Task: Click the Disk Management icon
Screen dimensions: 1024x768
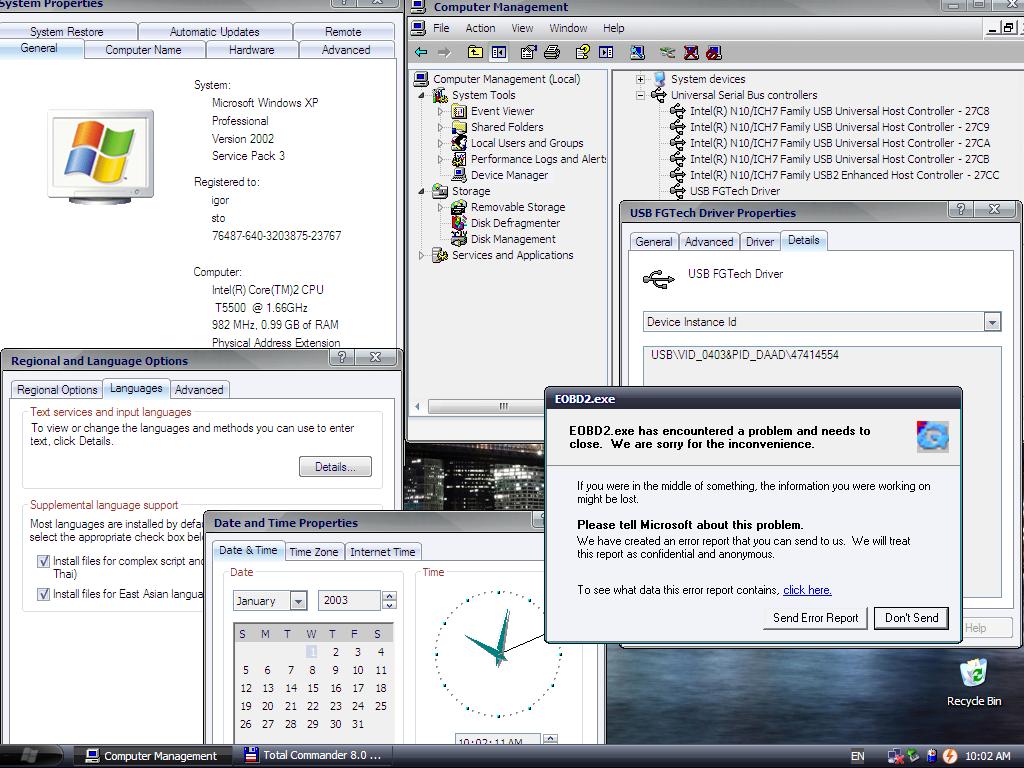Action: [459, 239]
